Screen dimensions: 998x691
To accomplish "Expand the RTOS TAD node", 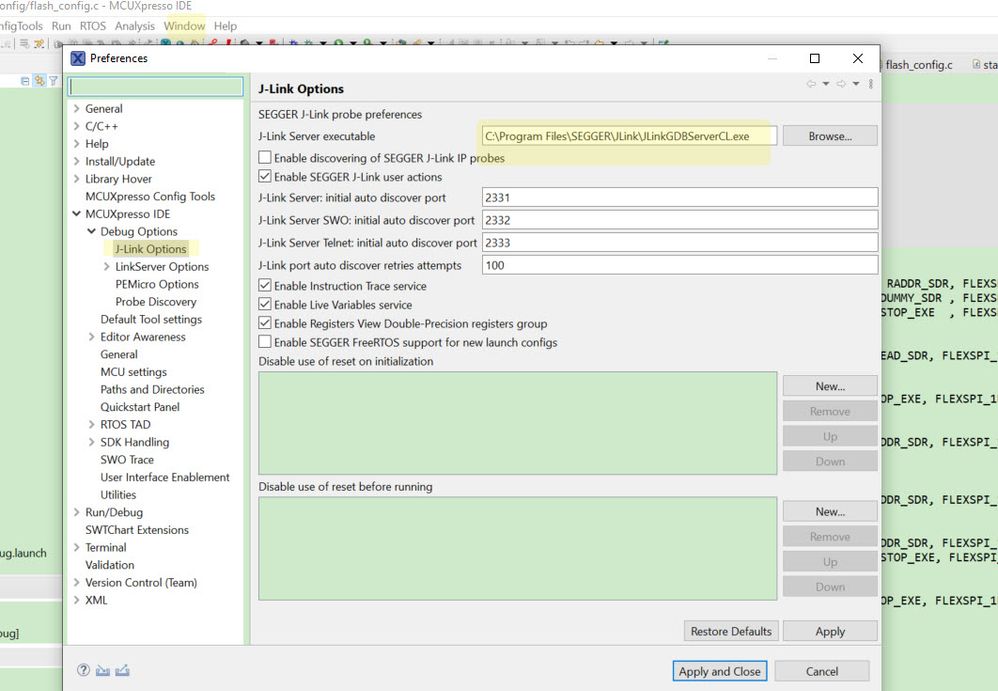I will coord(92,424).
